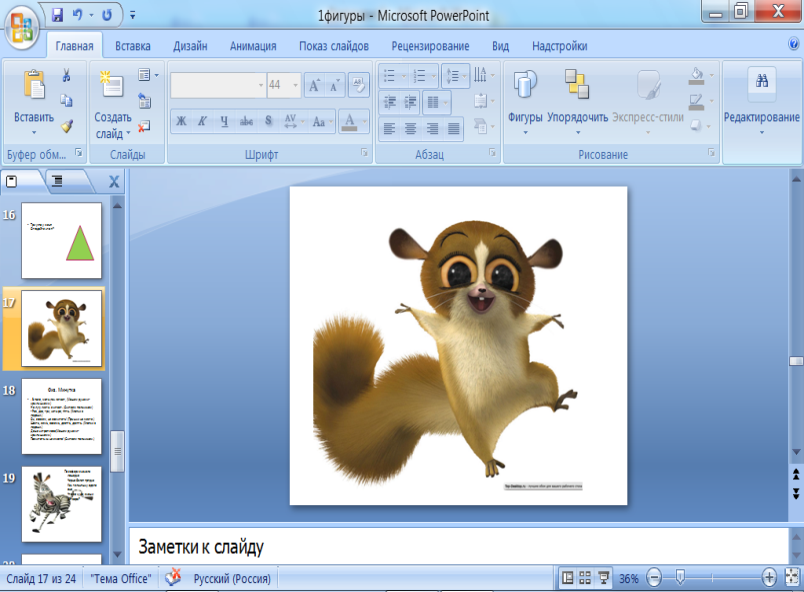
Task: Justify the paragraph text
Action: tap(454, 128)
